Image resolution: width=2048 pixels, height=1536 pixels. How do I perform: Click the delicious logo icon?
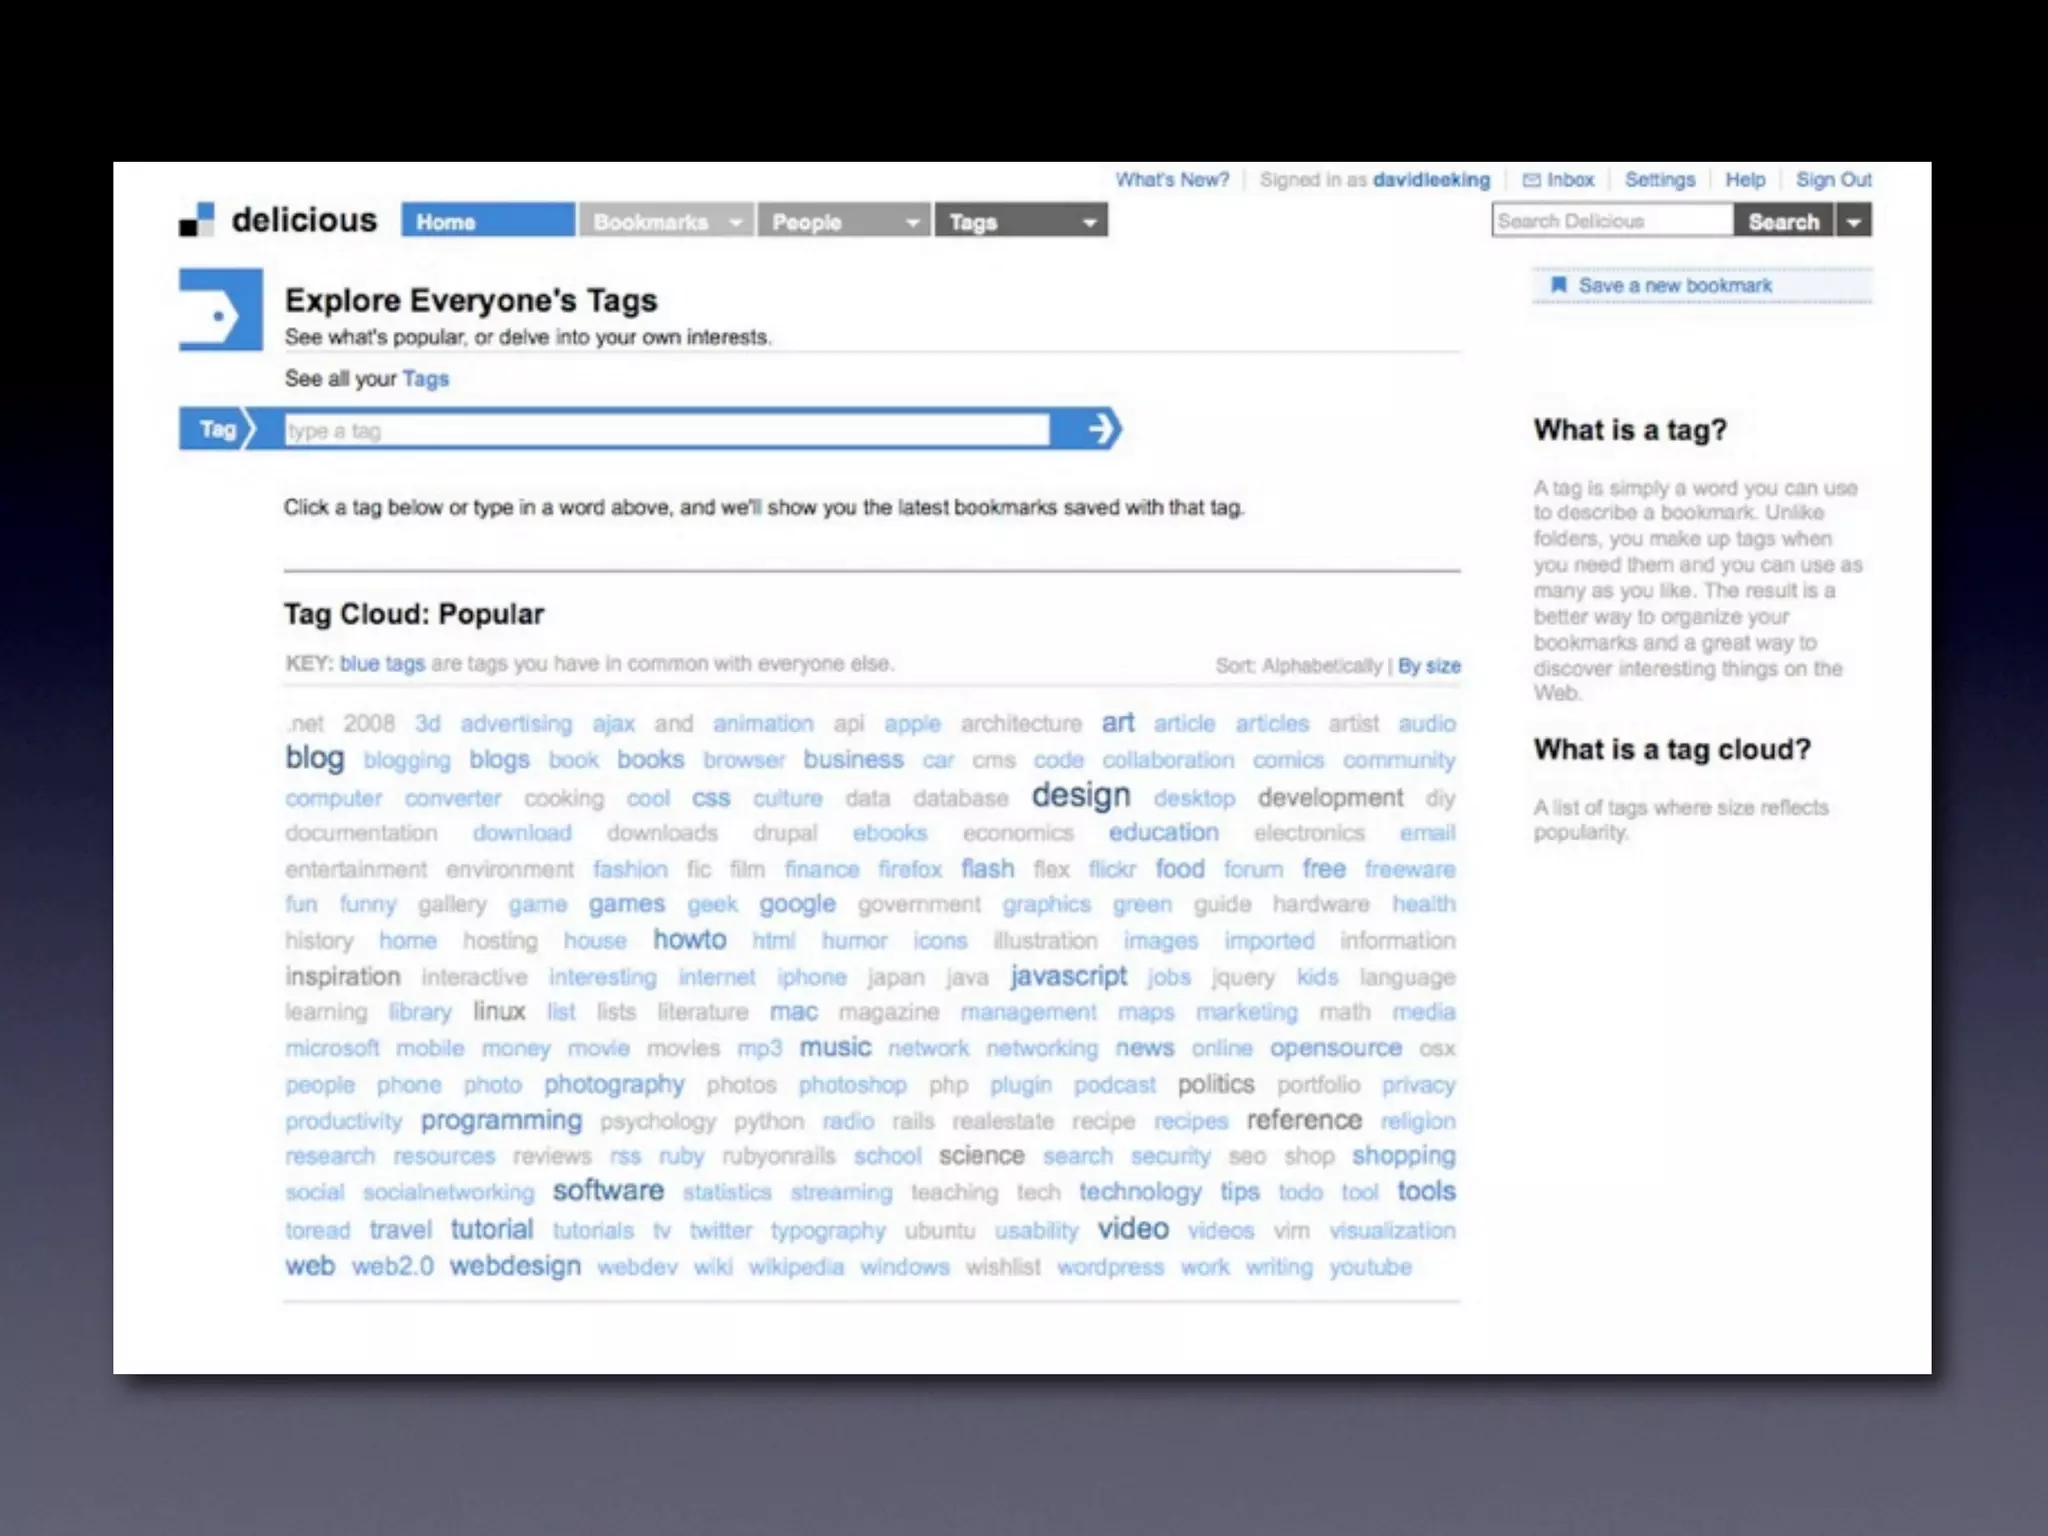[197, 220]
